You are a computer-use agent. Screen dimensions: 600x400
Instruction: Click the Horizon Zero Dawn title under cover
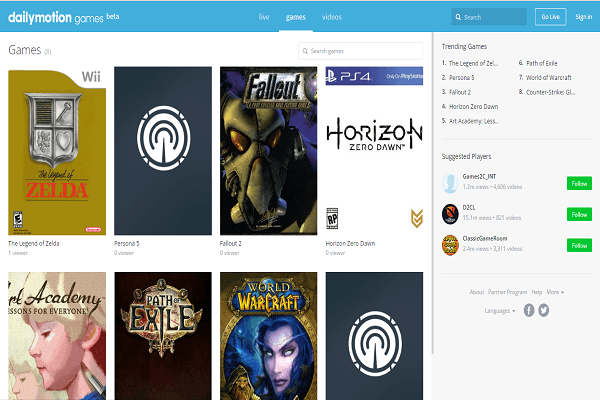coord(350,243)
